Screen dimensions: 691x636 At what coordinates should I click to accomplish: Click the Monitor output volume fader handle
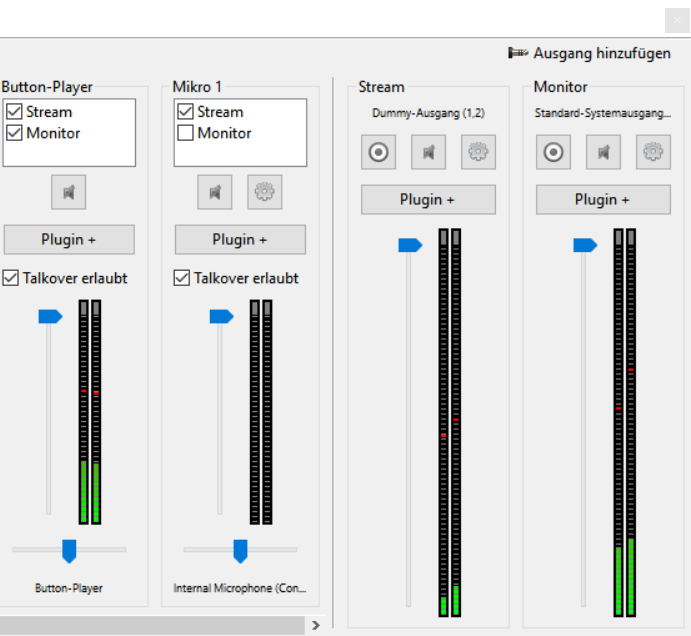tap(584, 245)
